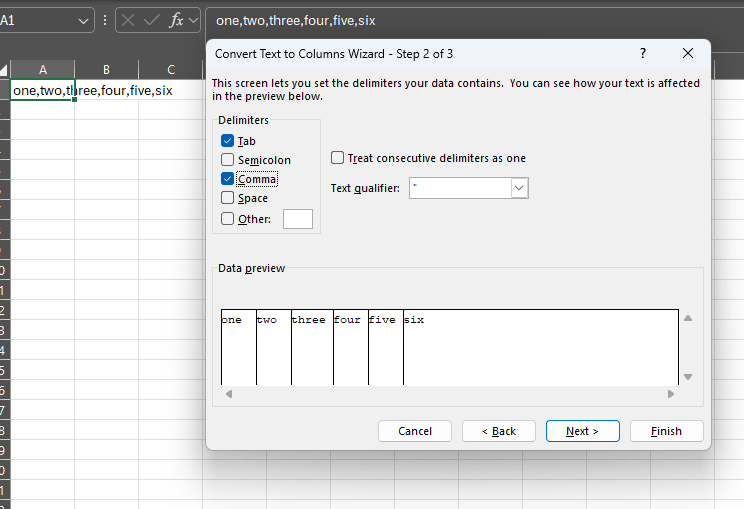Click the Data preview label
This screenshot has height=509, width=744.
click(x=251, y=268)
